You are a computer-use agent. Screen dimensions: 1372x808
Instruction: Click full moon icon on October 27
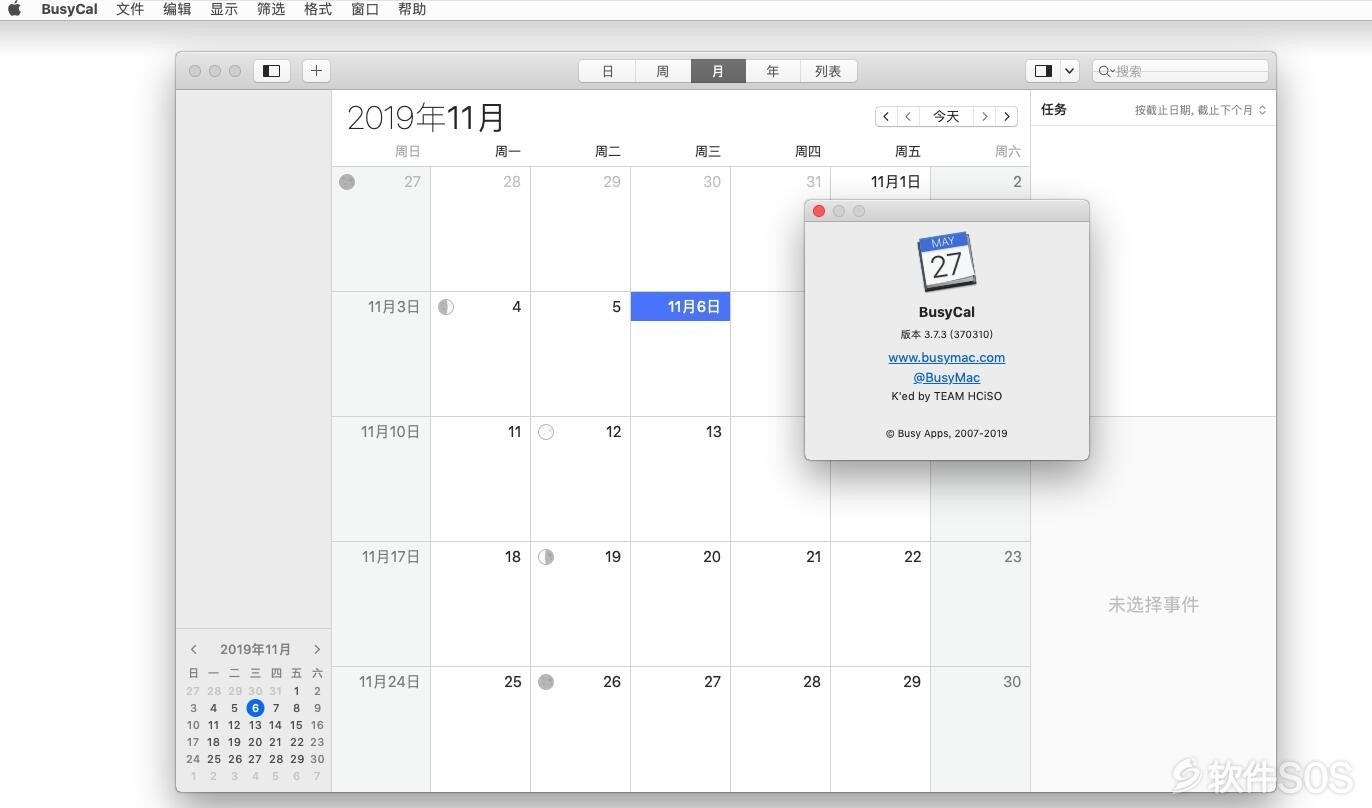tap(347, 182)
